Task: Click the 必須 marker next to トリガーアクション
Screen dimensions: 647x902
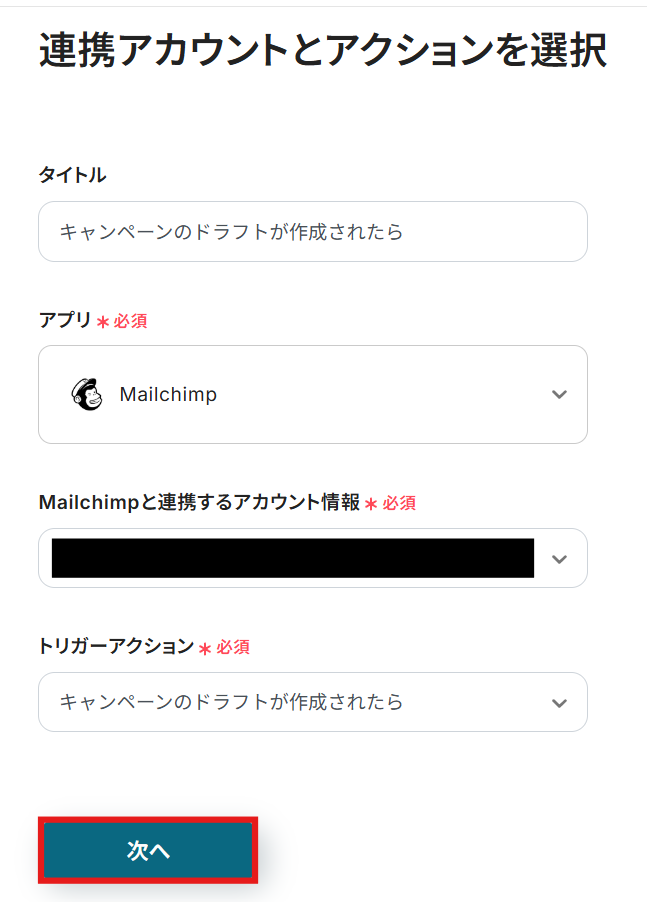Action: [233, 647]
